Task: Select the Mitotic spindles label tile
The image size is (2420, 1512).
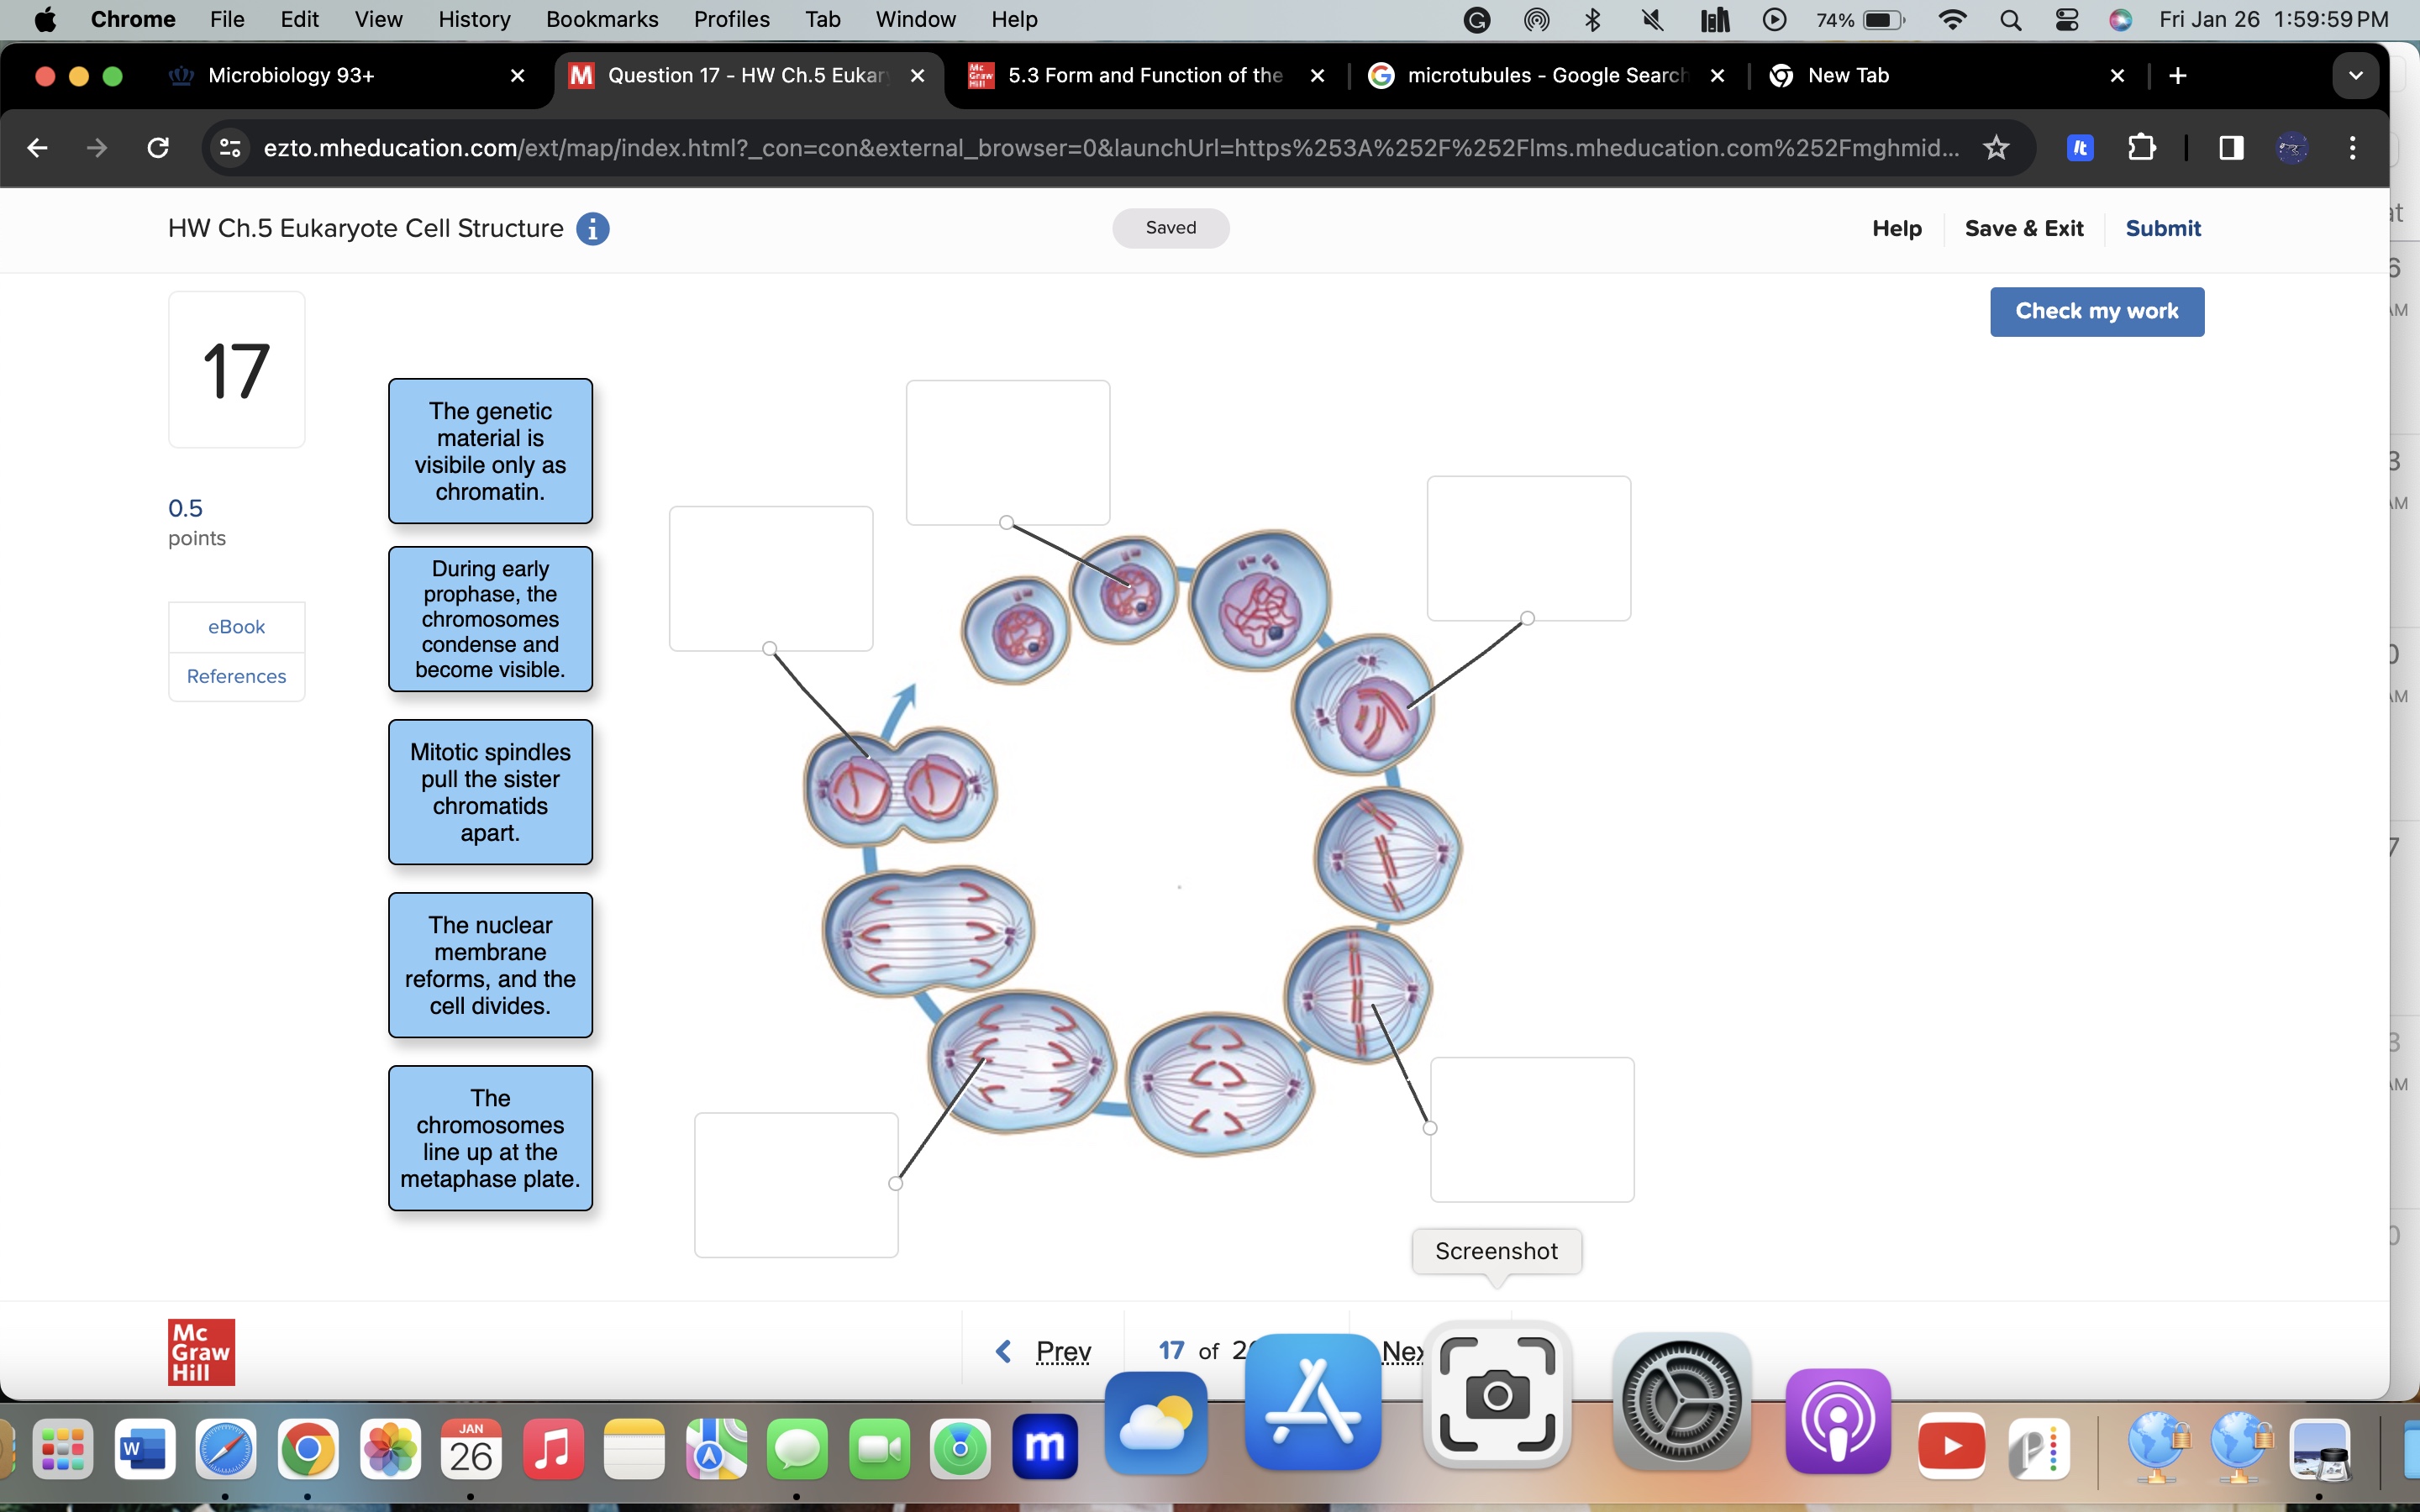Action: coord(490,792)
